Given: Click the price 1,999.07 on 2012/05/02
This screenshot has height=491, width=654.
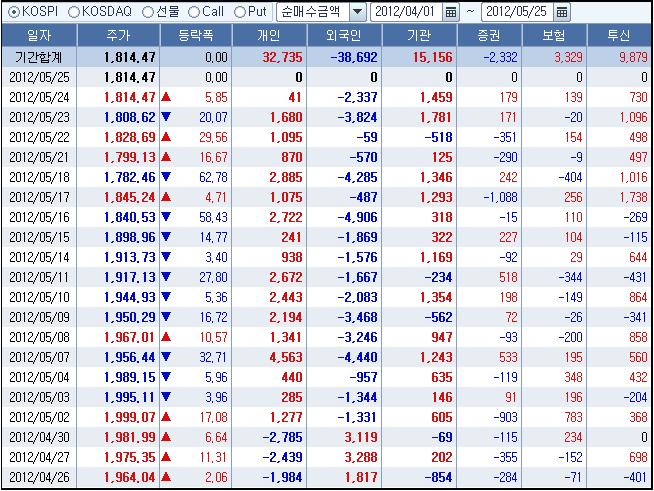Looking at the screenshot, I should coord(130,417).
